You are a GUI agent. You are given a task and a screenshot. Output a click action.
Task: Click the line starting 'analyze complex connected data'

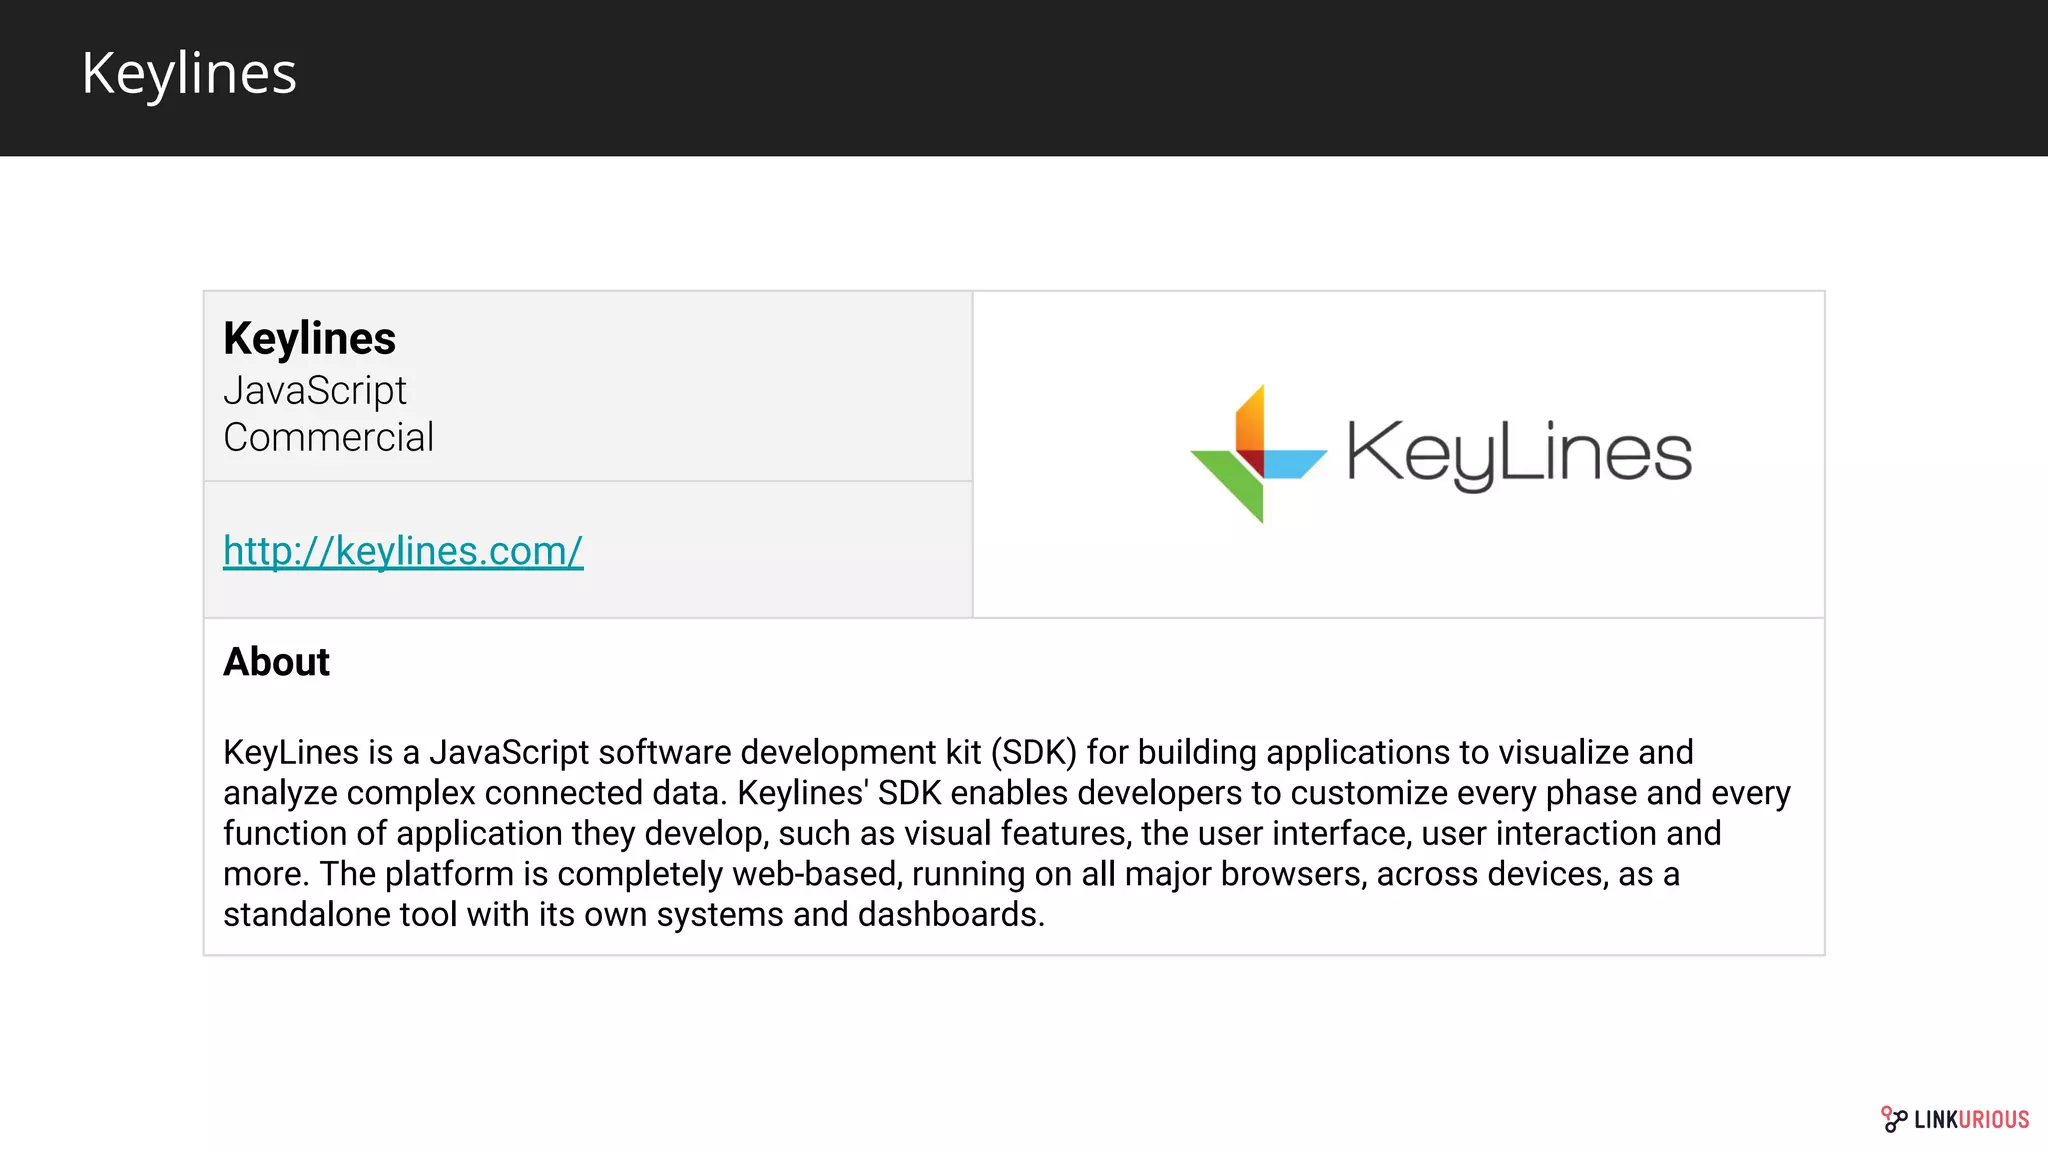click(1006, 793)
